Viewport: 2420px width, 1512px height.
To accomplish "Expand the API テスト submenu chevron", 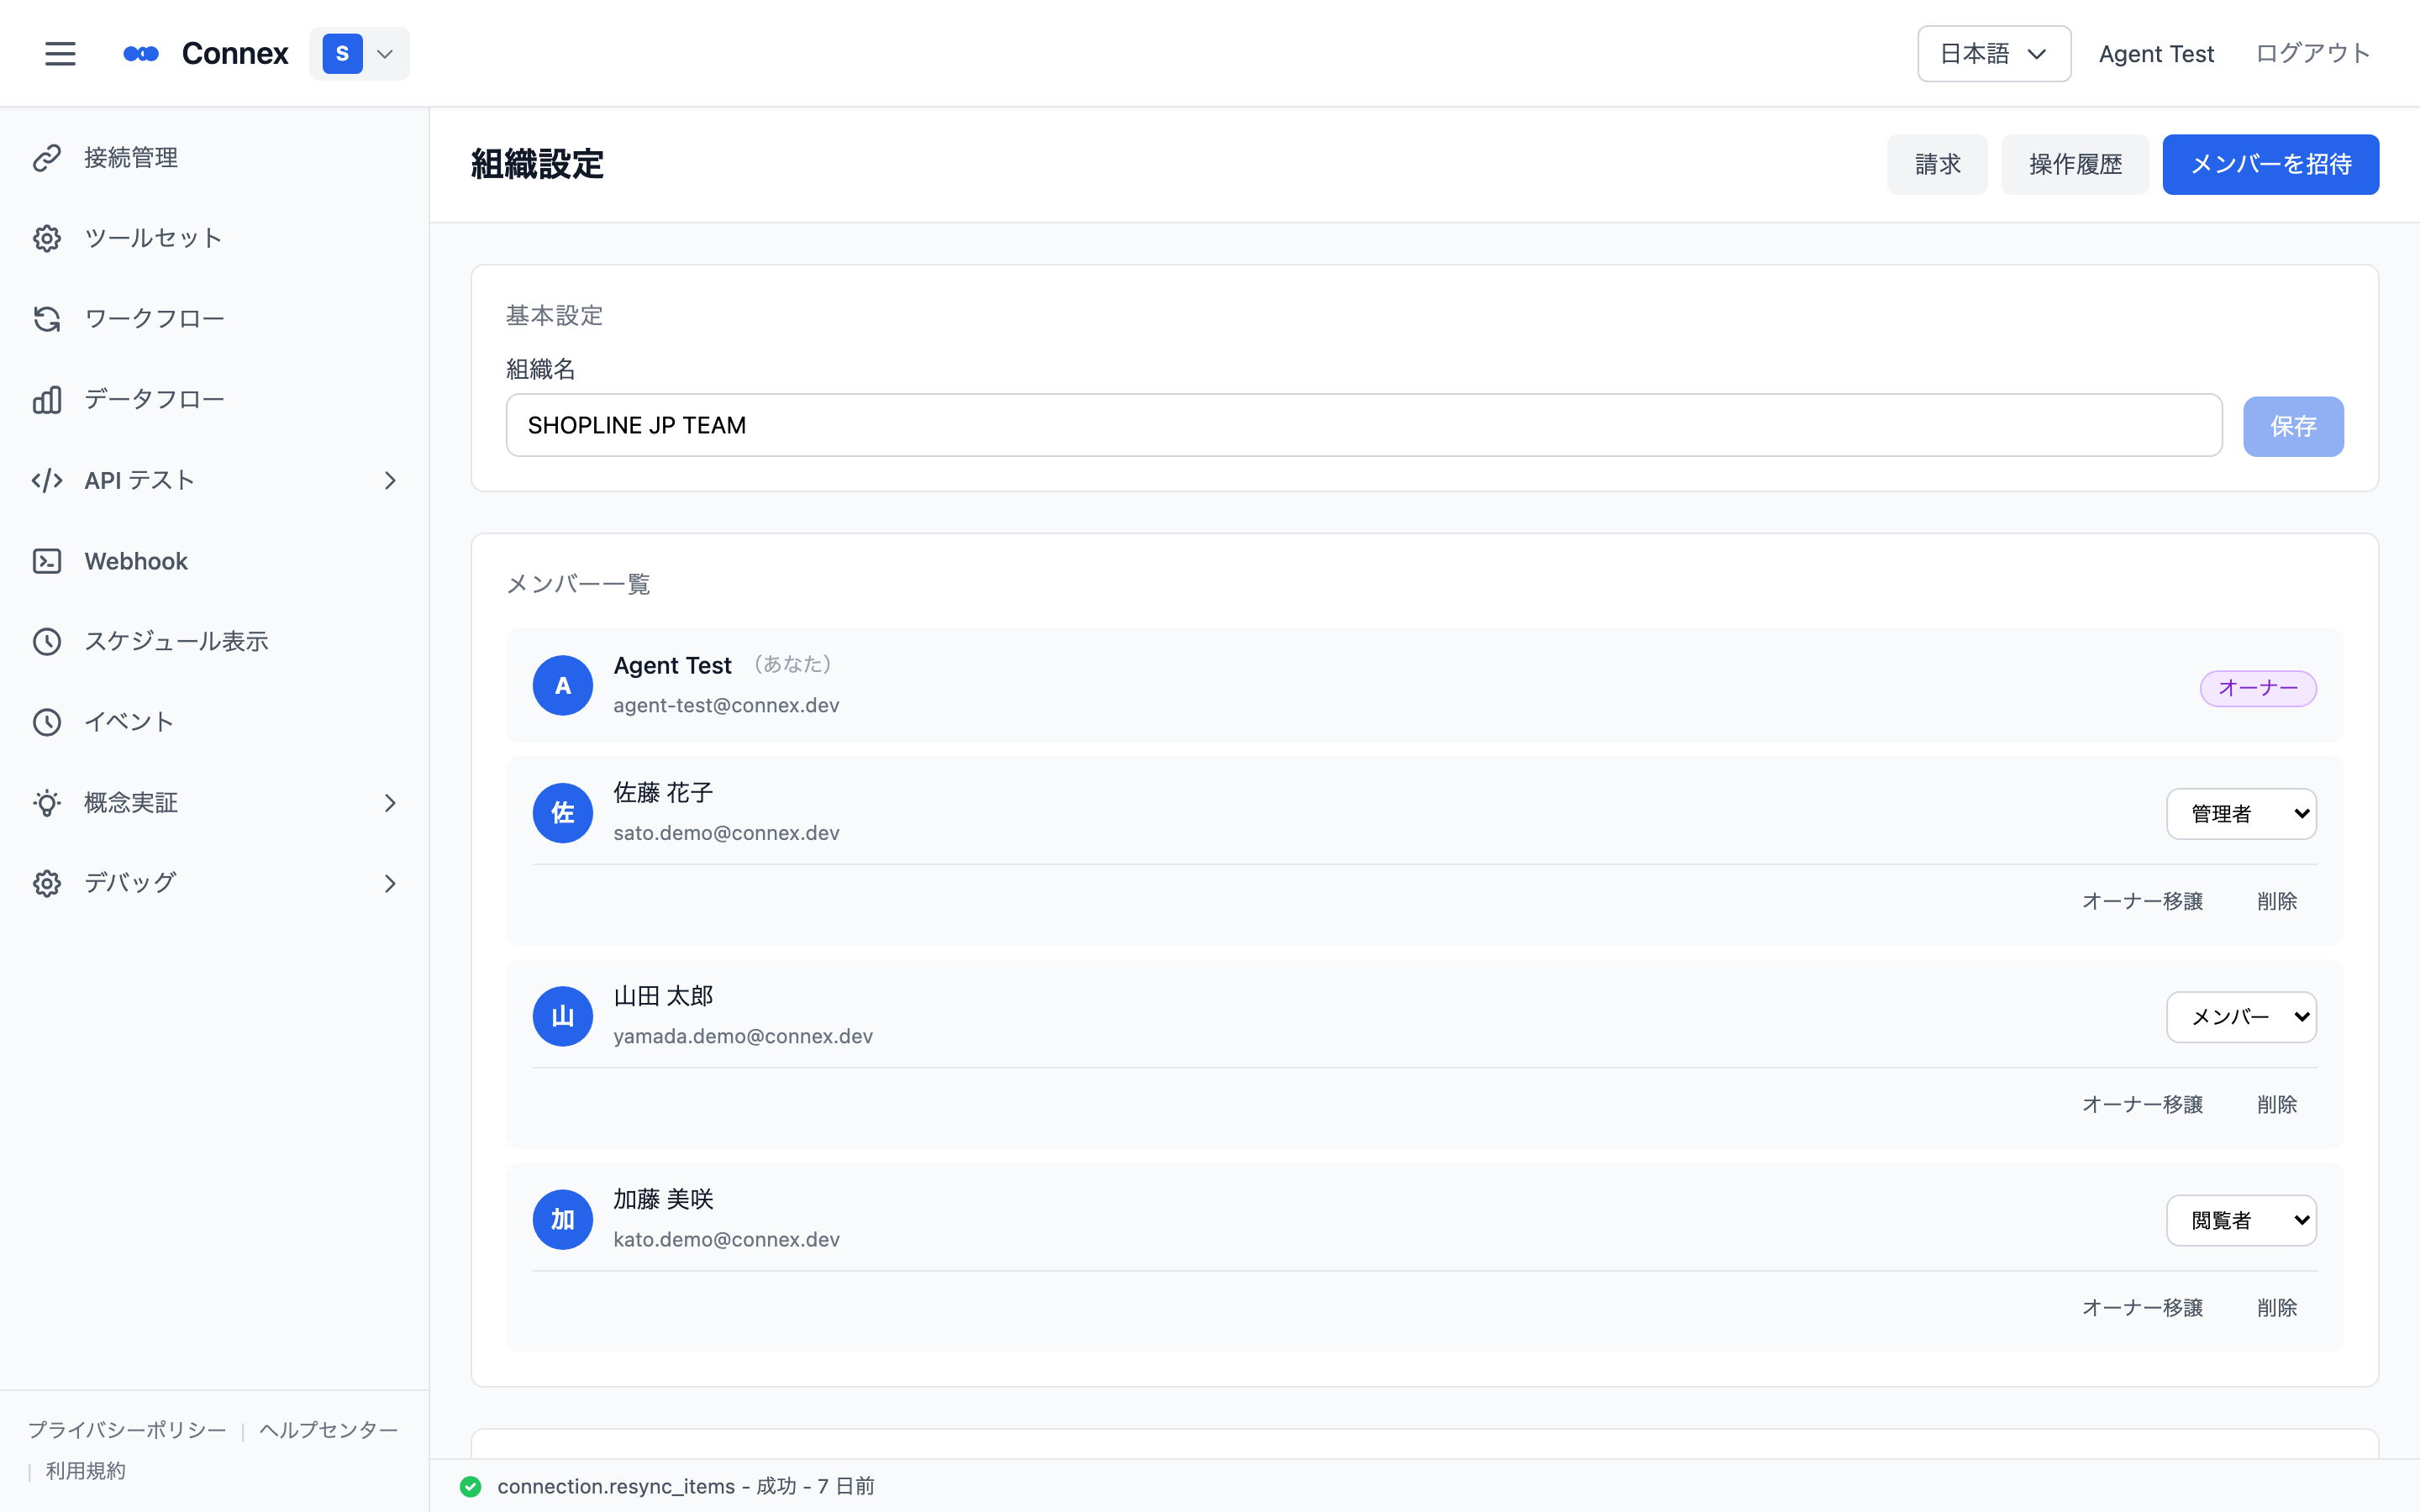I will [x=390, y=481].
